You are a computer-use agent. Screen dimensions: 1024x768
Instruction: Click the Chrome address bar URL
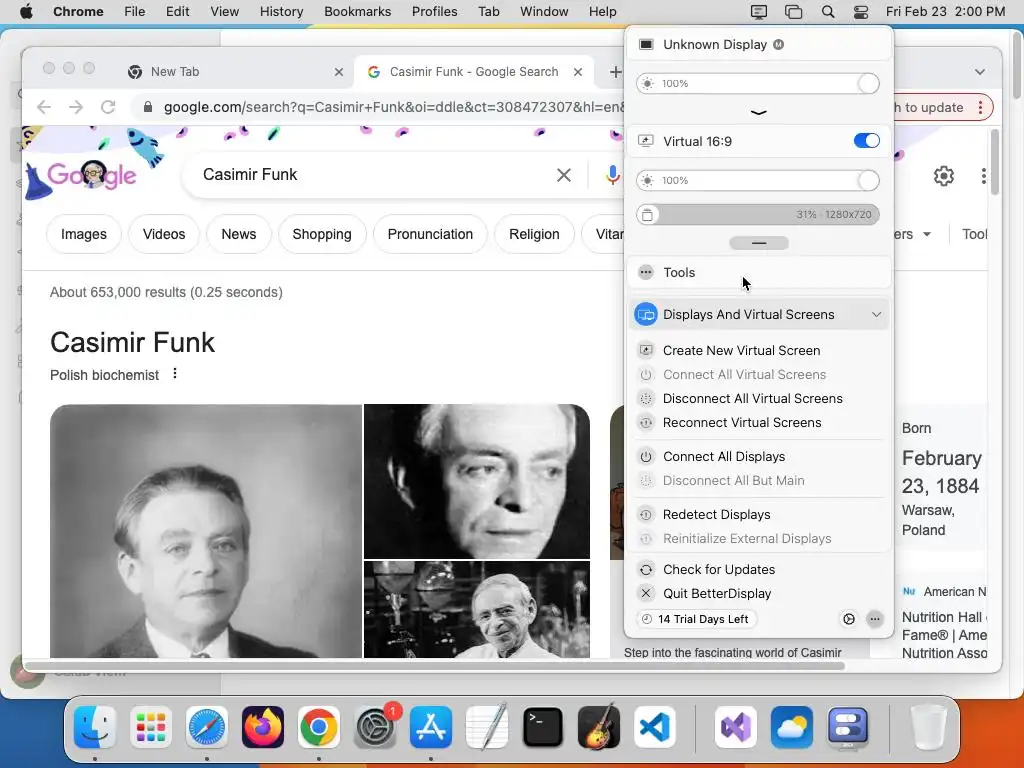(x=392, y=107)
